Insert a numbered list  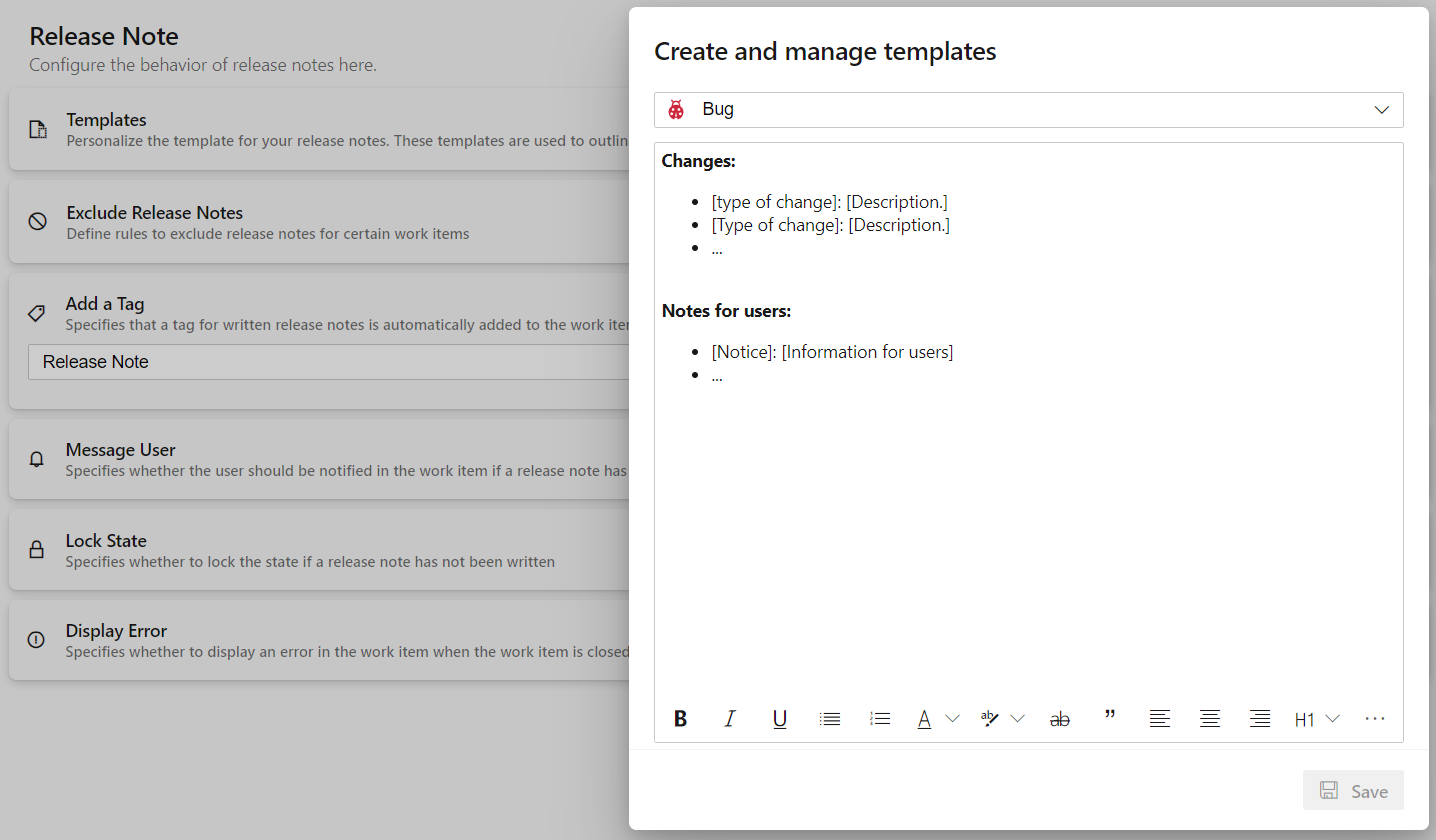coord(880,719)
